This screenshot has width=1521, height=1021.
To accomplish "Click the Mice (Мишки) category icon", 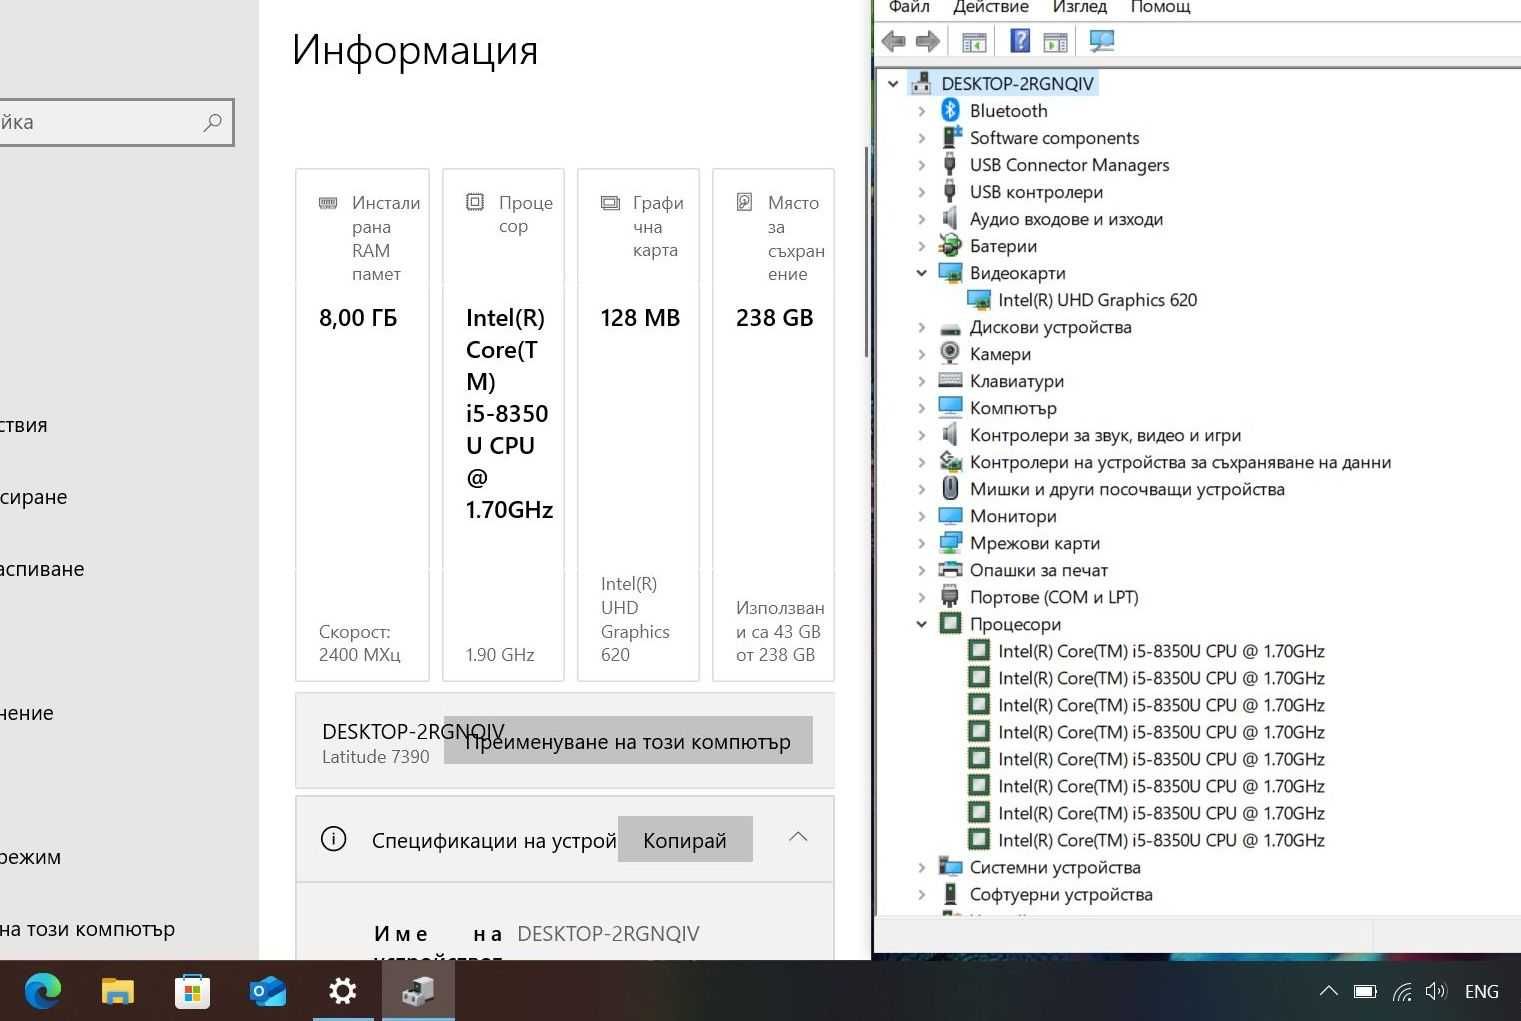I will [x=950, y=489].
